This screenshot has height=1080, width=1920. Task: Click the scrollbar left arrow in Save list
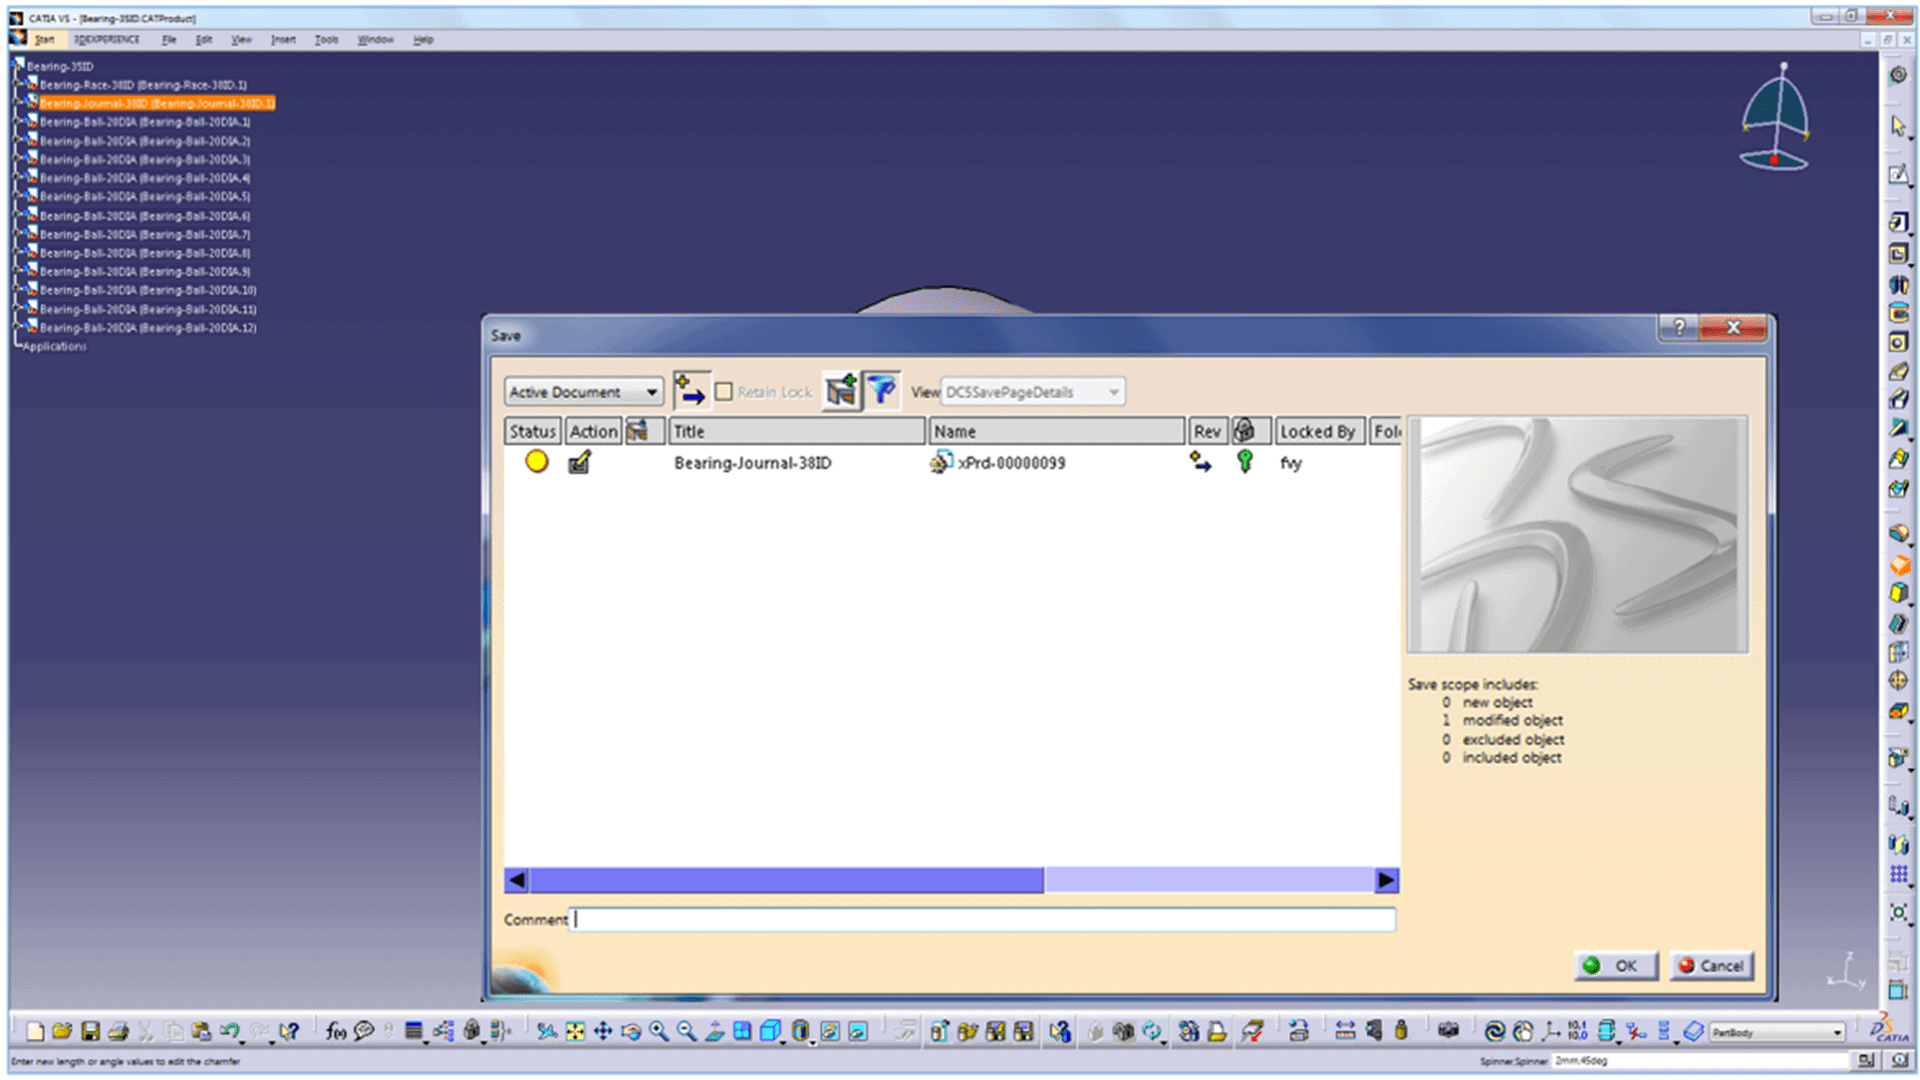[517, 880]
